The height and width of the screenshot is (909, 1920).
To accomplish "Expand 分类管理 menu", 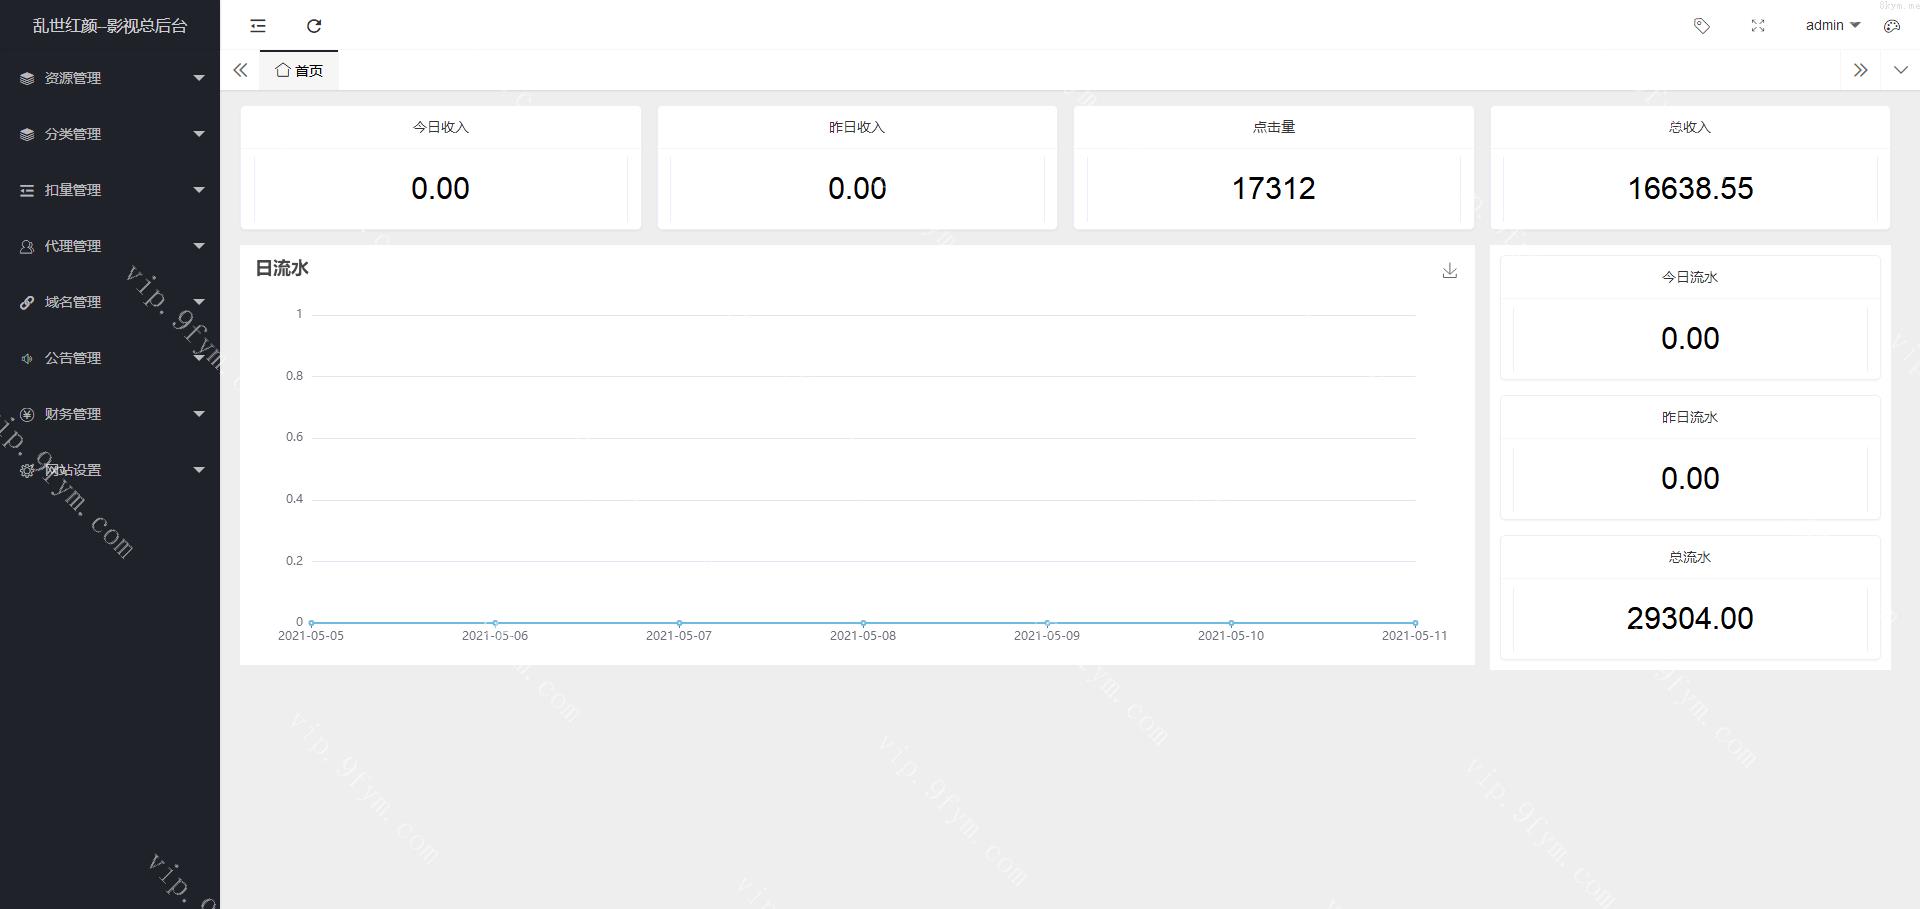I will [x=110, y=134].
